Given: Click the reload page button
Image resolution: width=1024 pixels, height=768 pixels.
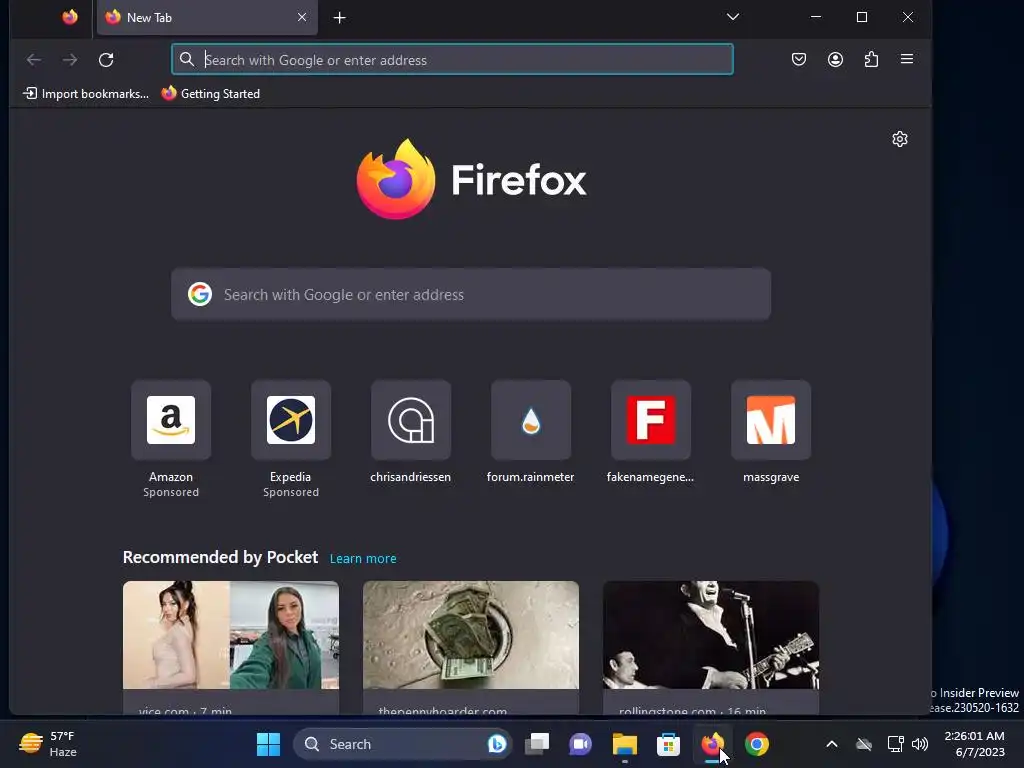Looking at the screenshot, I should [106, 60].
